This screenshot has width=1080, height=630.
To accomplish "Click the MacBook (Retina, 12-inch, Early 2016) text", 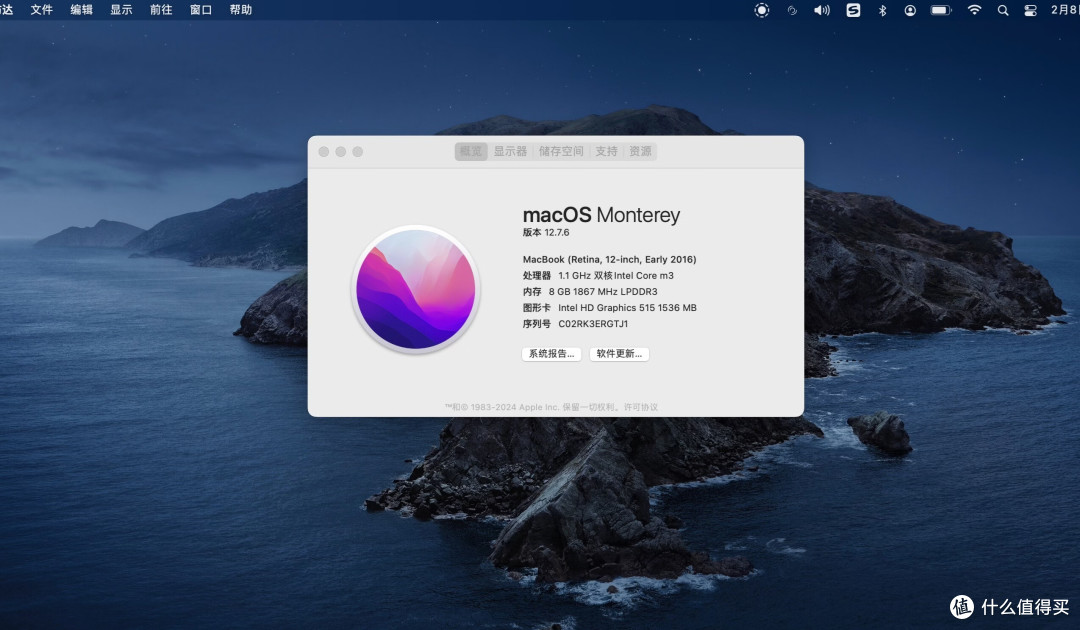I will click(610, 260).
